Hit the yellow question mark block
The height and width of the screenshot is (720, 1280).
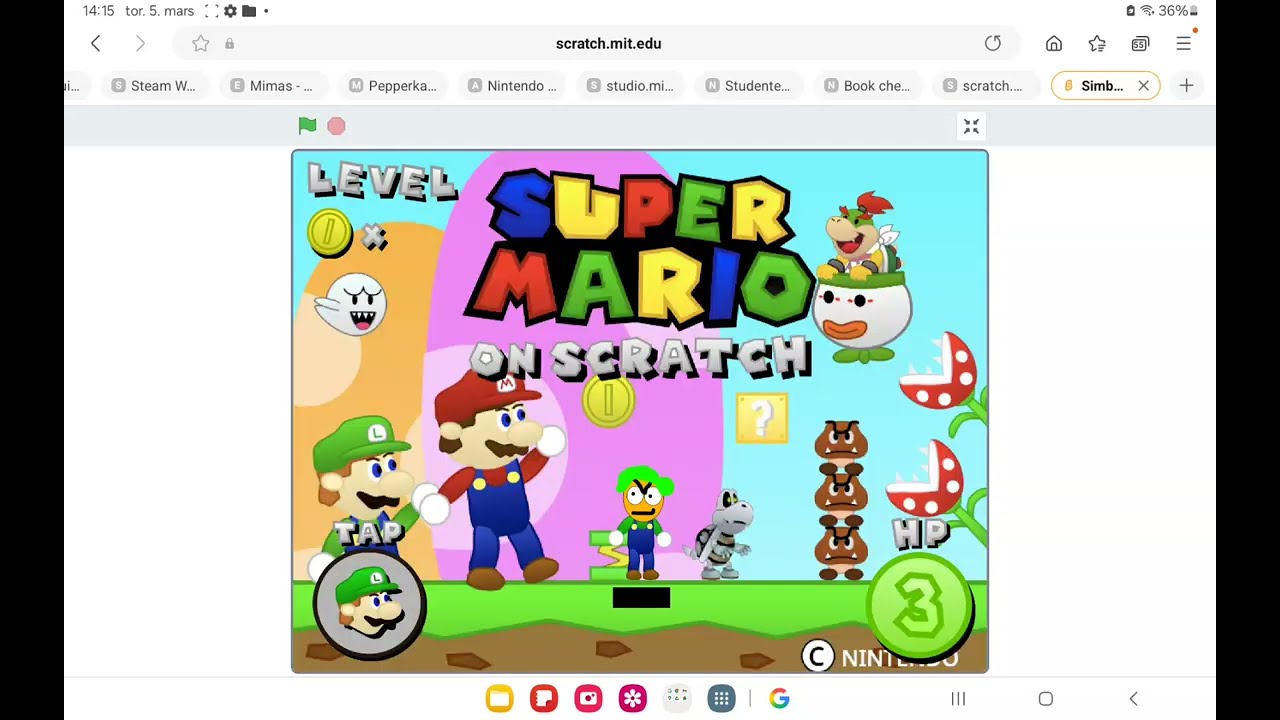pos(762,418)
